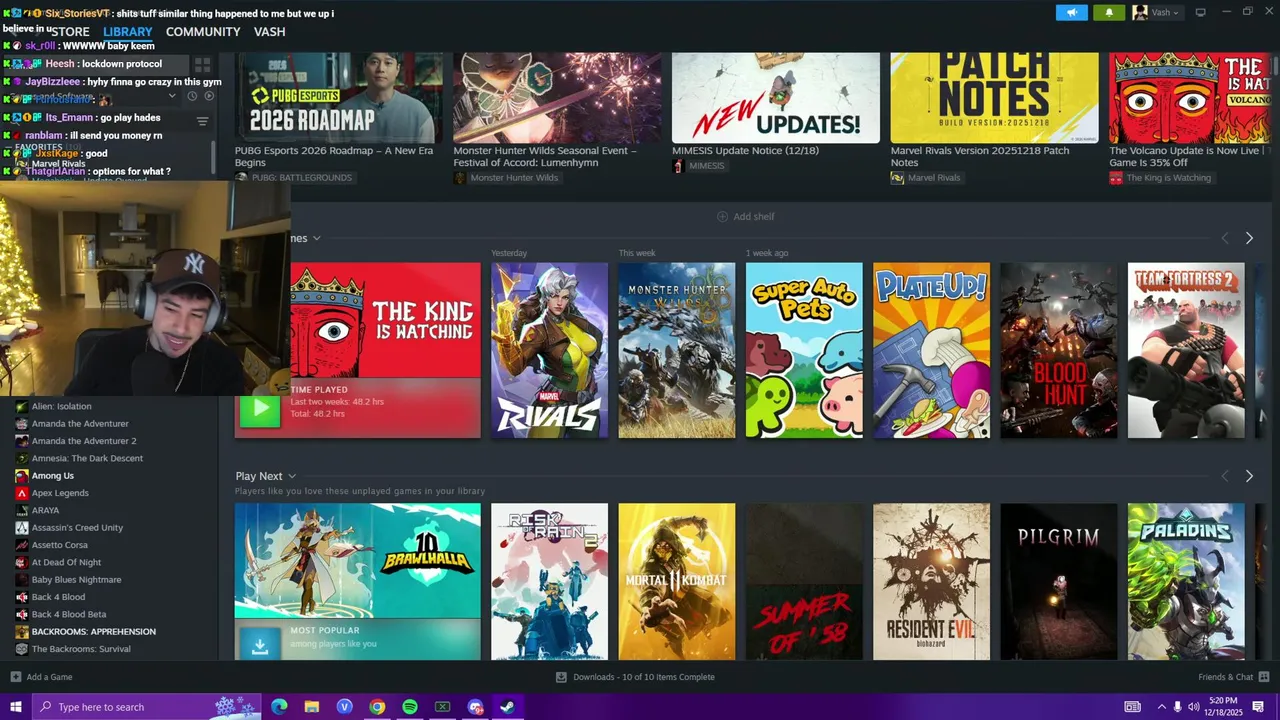Select the Among Us icon in game list

[x=22, y=476]
